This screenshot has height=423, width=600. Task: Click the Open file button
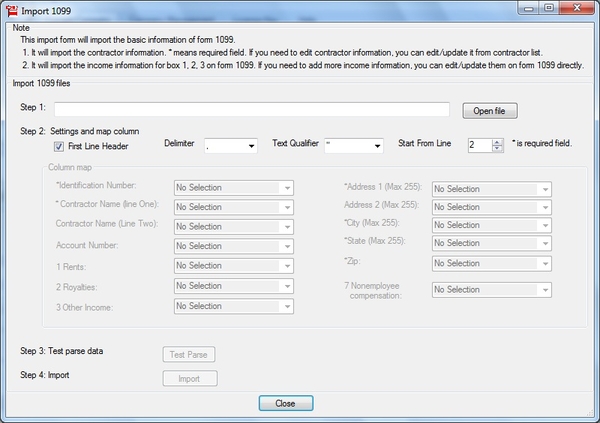(490, 110)
